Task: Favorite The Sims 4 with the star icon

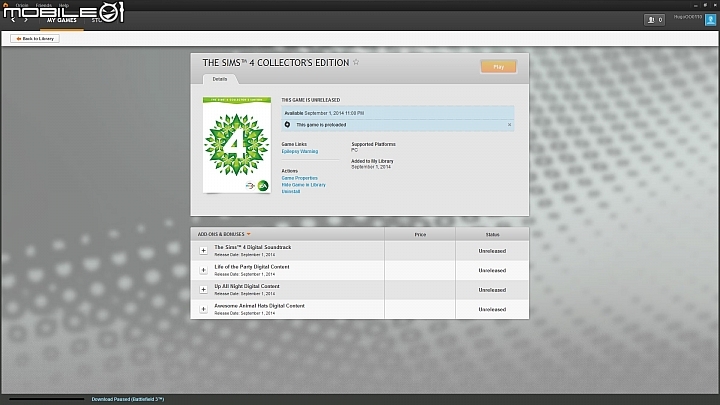Action: [356, 62]
